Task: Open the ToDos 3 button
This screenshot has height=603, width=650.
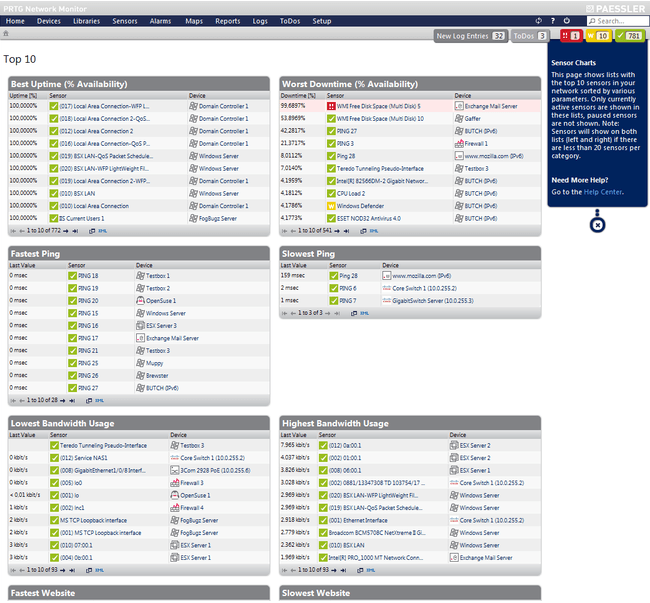Action: coord(530,36)
